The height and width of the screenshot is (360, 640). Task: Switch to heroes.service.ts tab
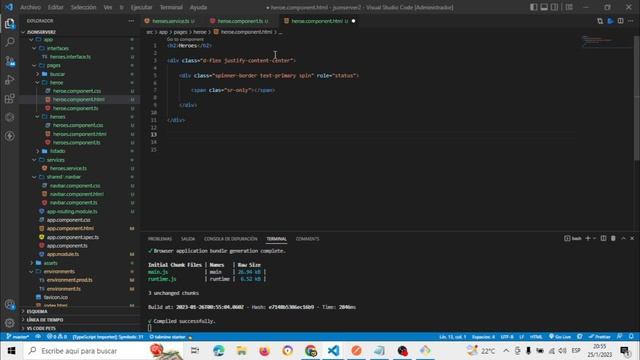171,21
